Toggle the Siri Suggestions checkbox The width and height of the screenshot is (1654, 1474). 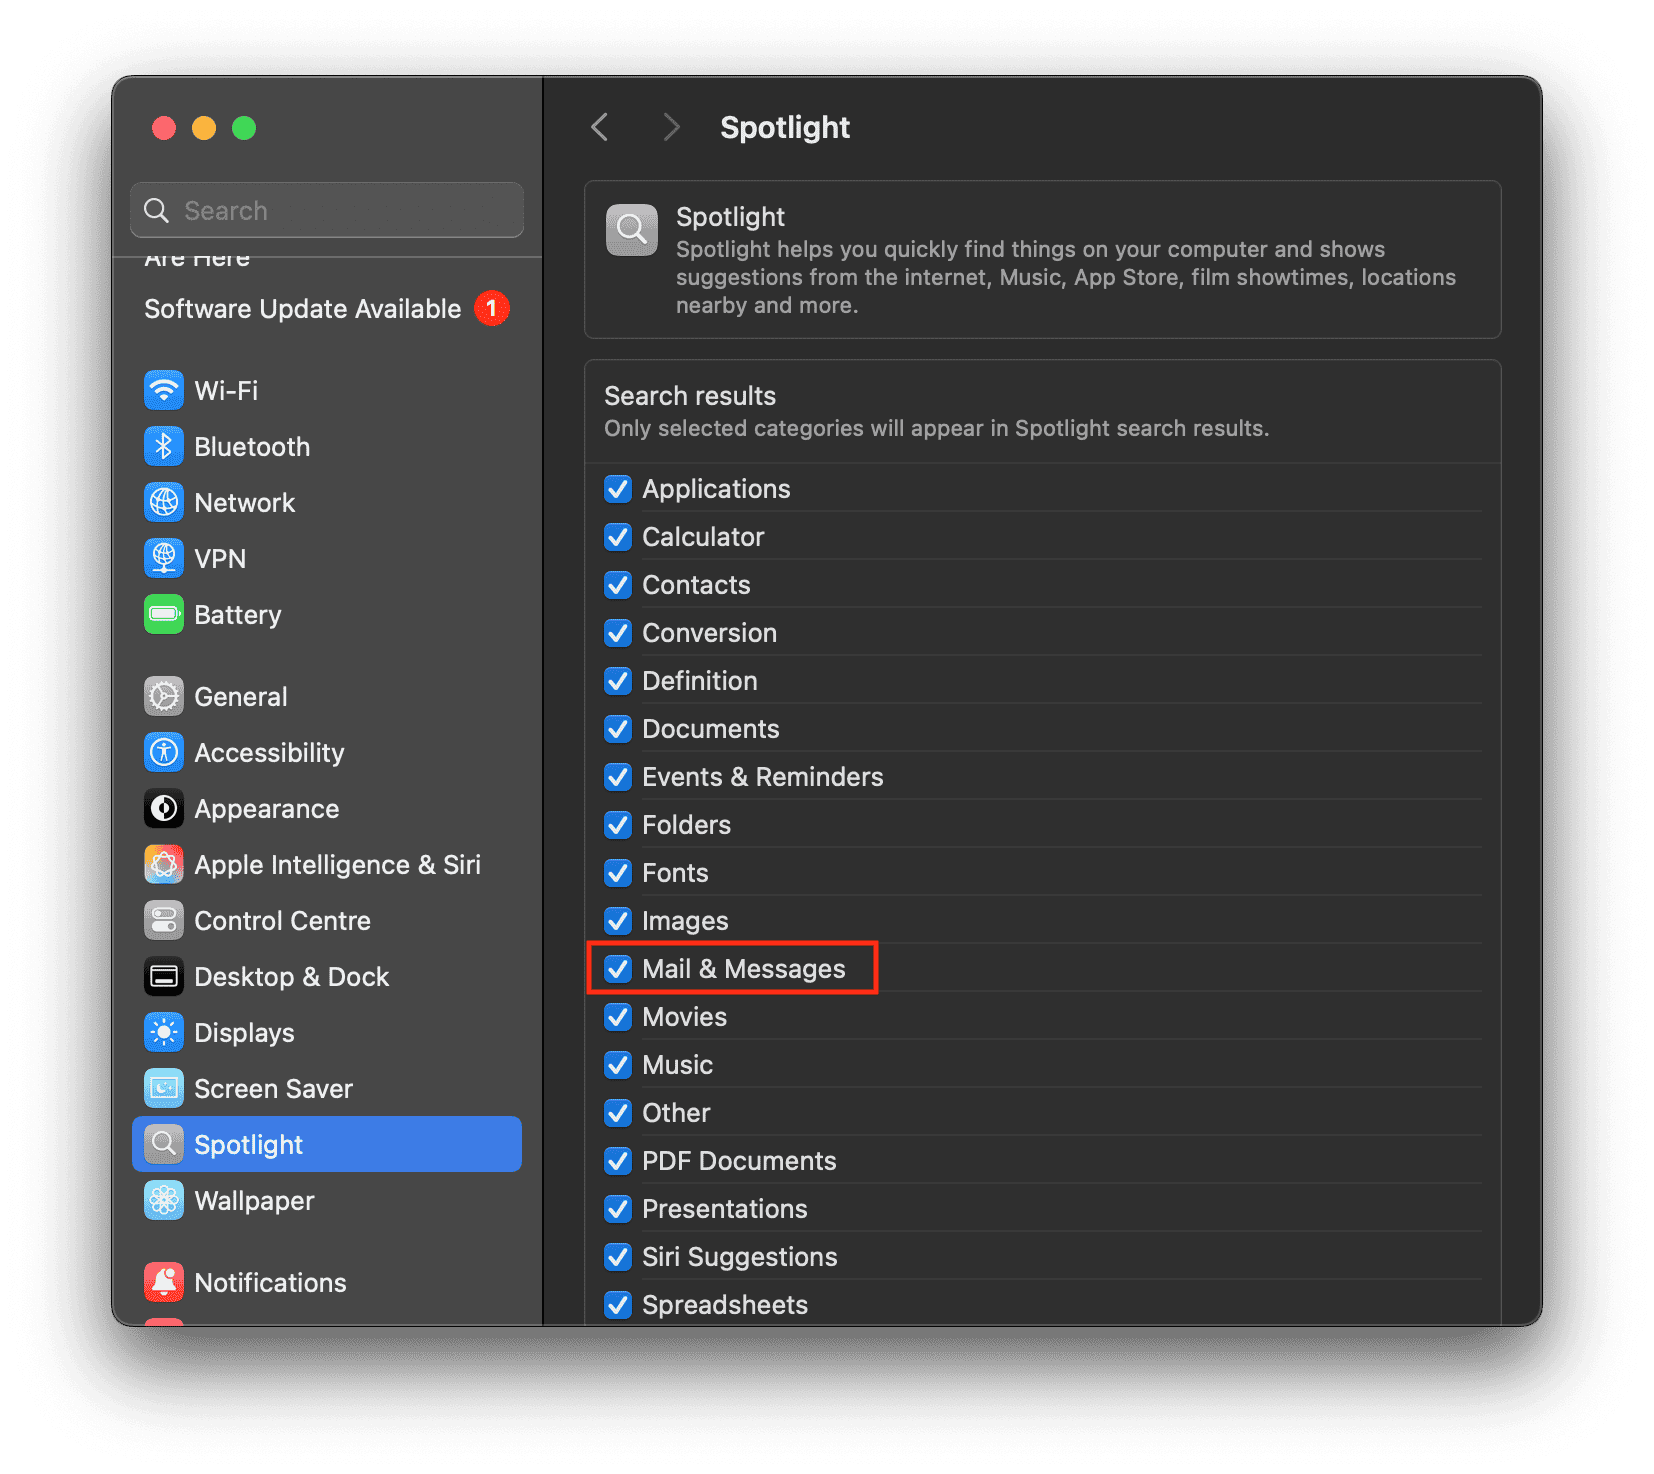click(x=618, y=1256)
